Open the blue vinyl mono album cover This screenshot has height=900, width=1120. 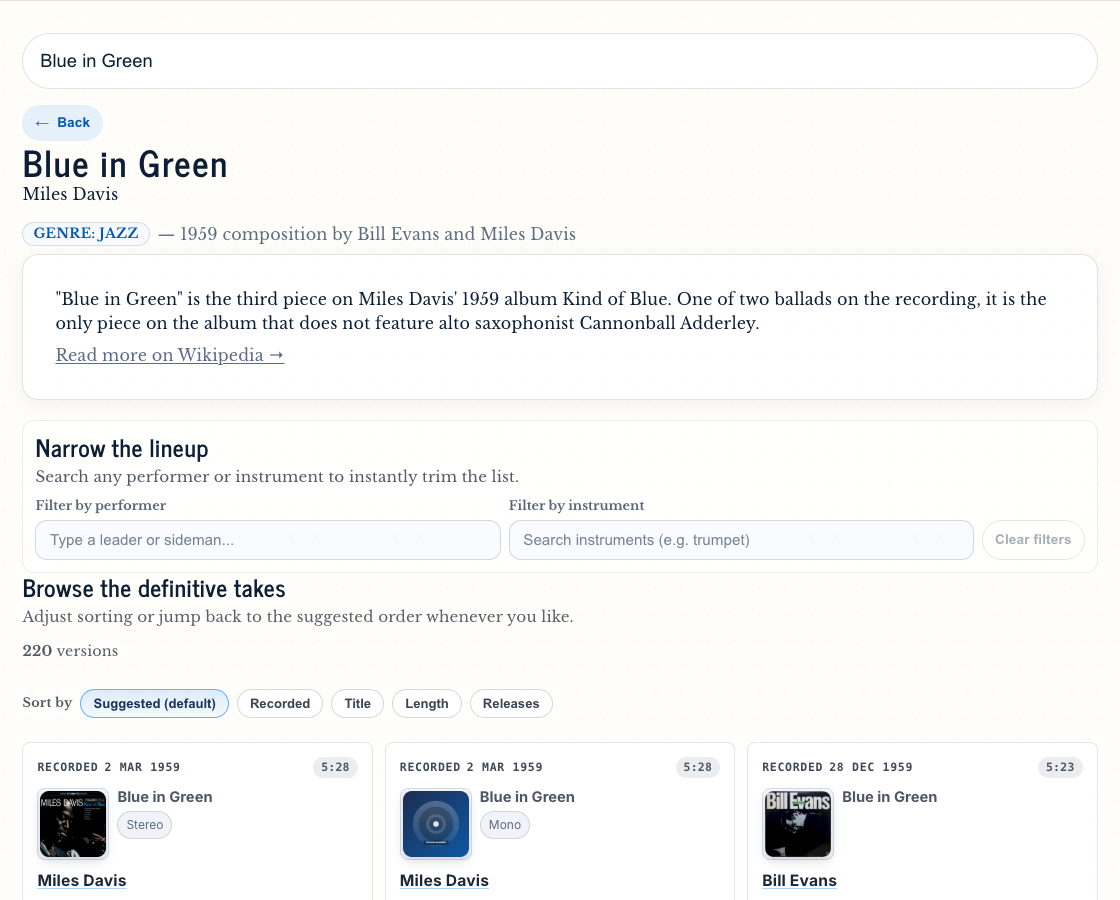pos(435,824)
